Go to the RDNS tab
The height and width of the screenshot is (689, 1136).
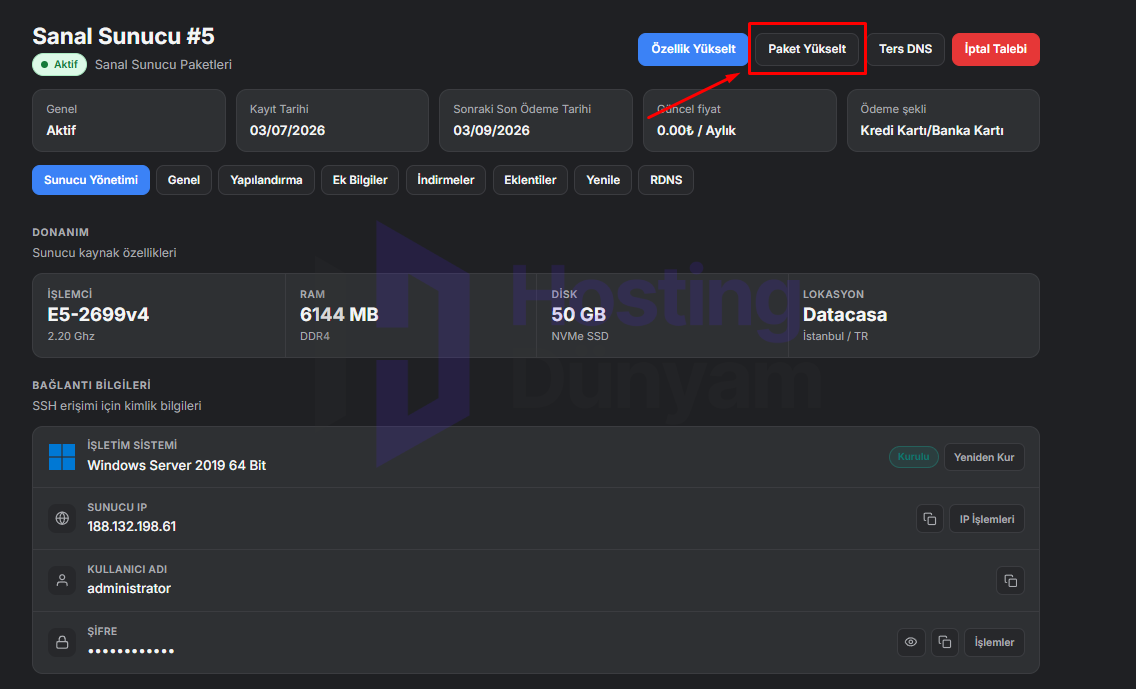point(666,180)
